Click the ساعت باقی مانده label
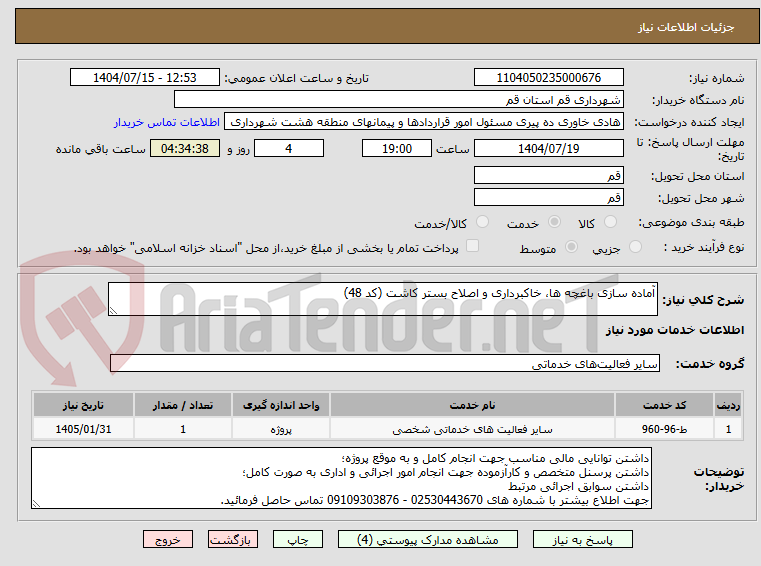Screen dimensions: 761x566 click(x=100, y=149)
